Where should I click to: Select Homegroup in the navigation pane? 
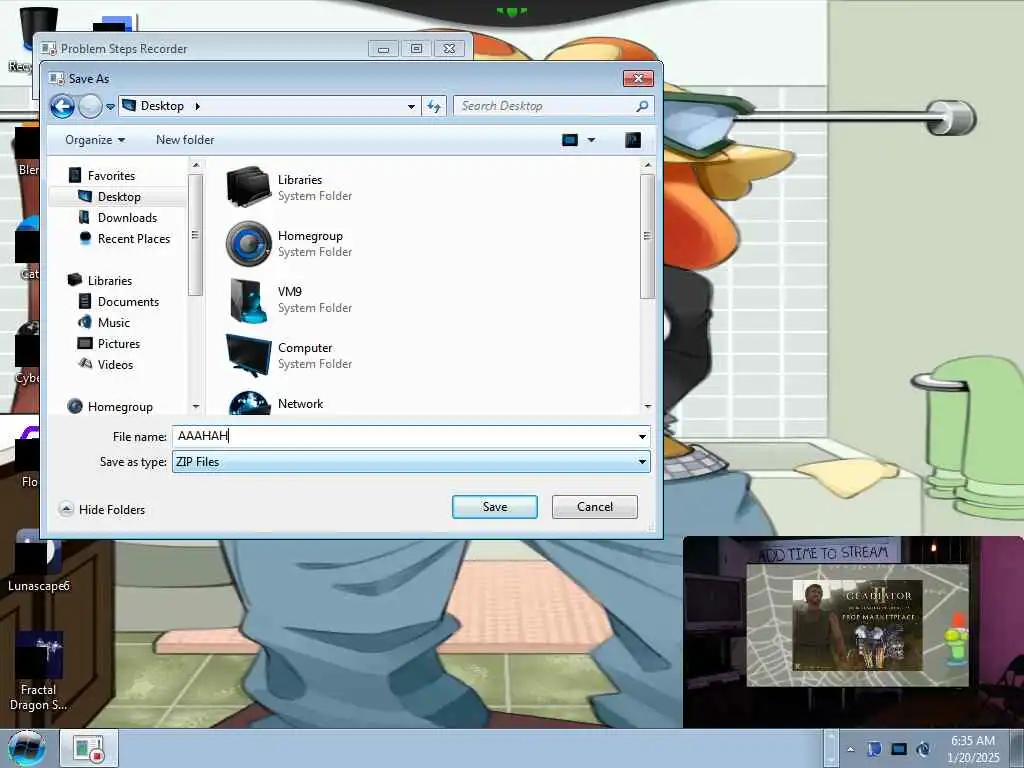[x=120, y=407]
